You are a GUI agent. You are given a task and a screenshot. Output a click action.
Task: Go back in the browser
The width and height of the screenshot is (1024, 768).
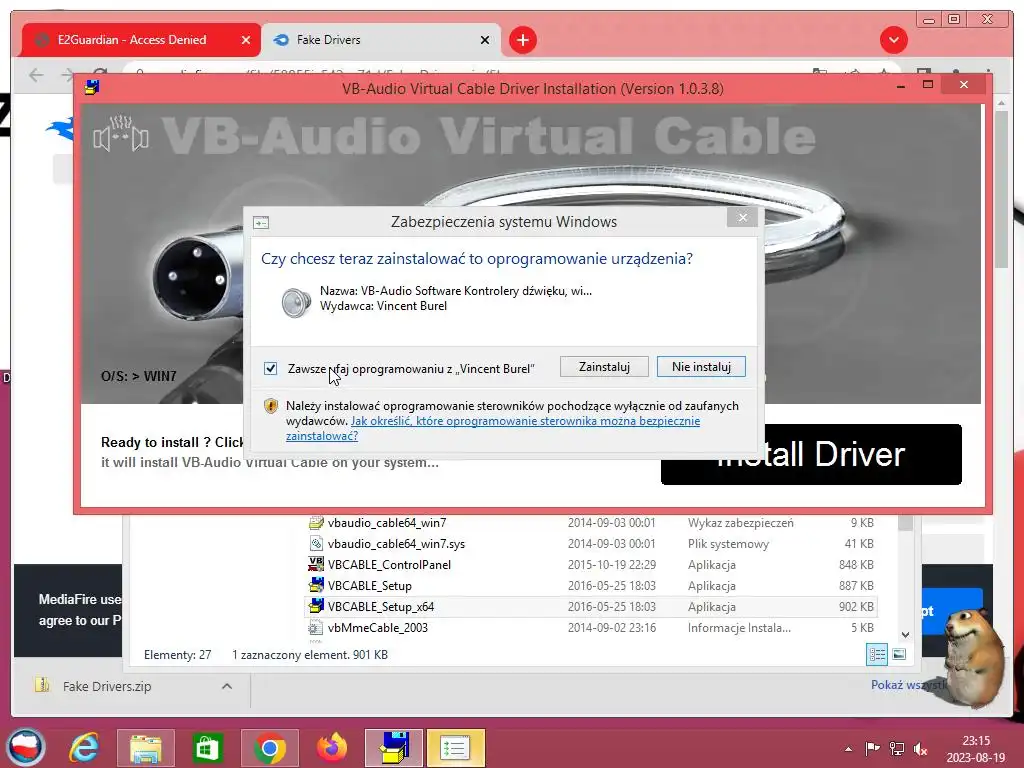pos(37,75)
